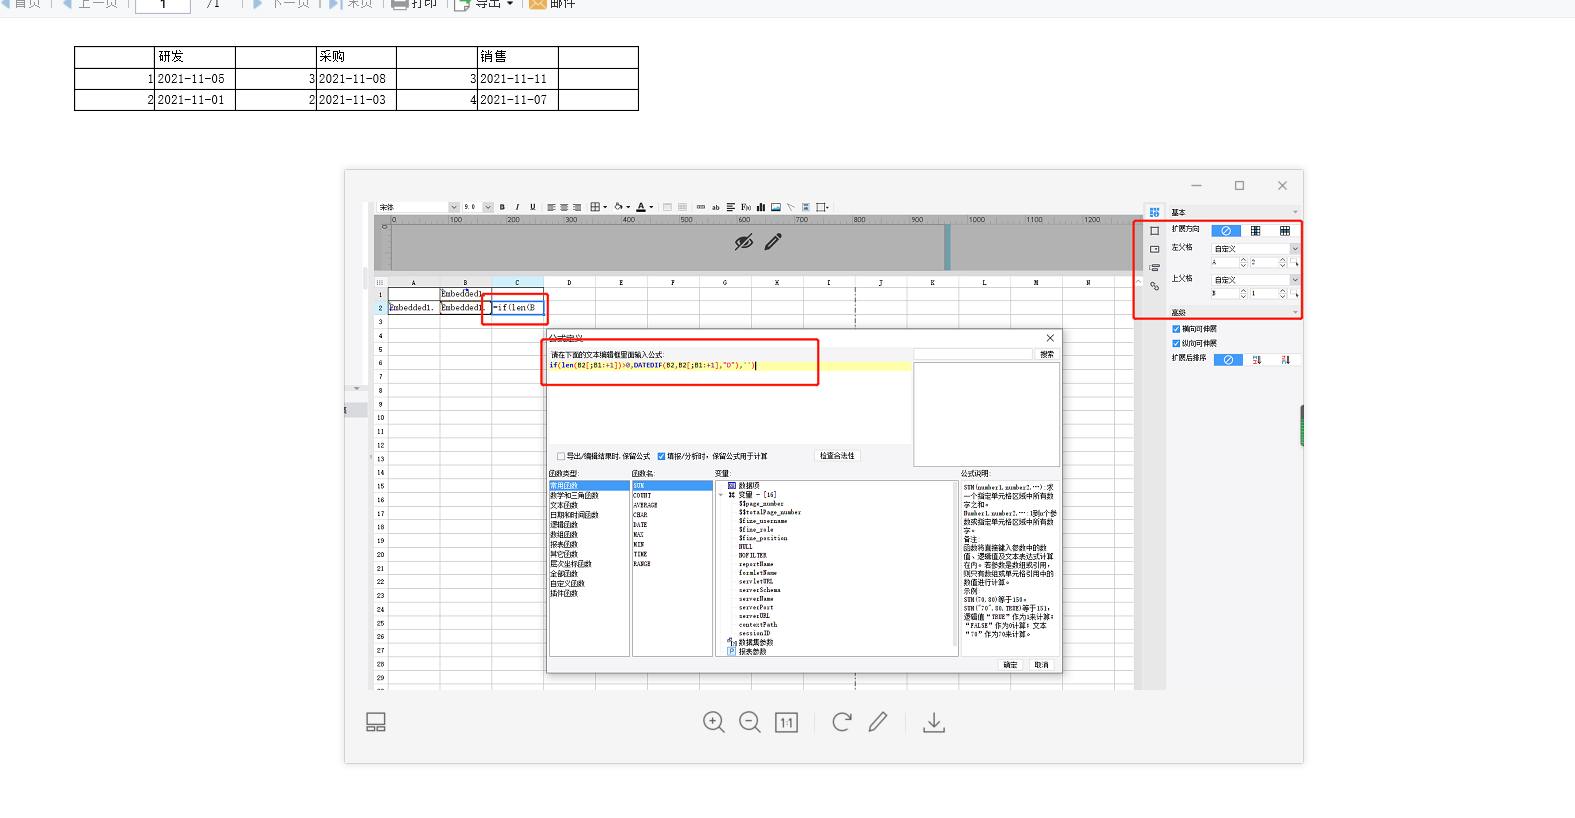Open the fill color paint bucket picker
The image size is (1575, 818).
[x=622, y=207]
